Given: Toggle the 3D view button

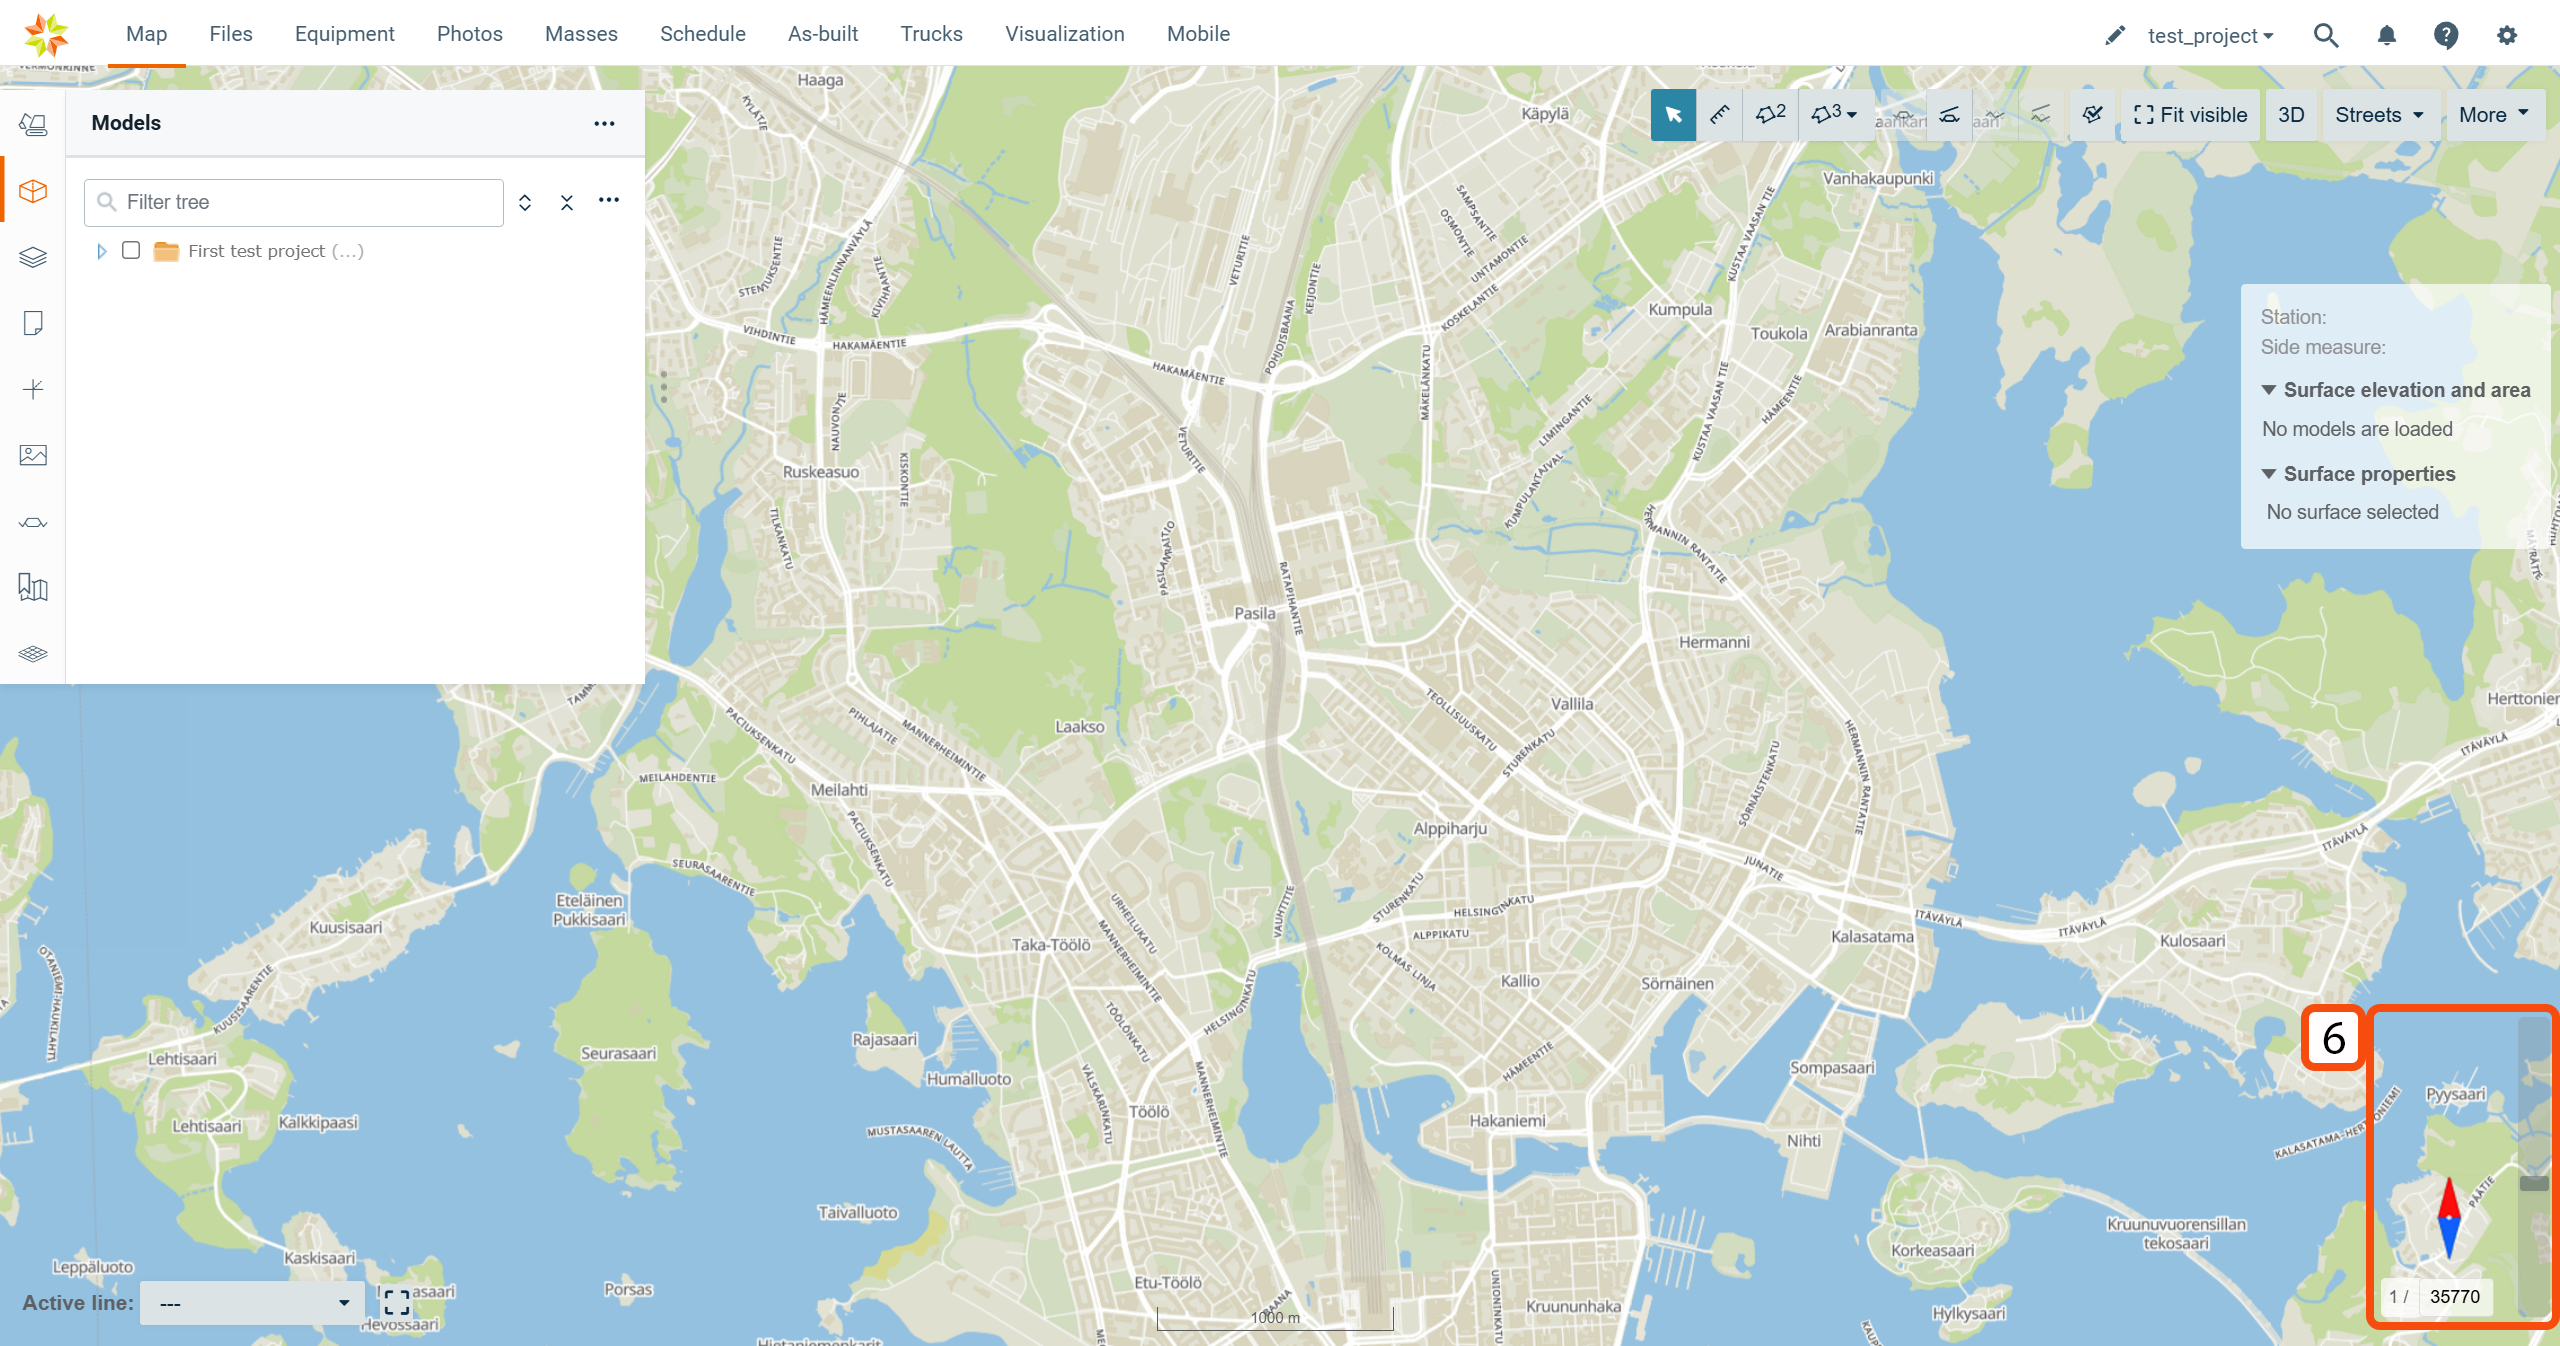Looking at the screenshot, I should pos(2290,115).
